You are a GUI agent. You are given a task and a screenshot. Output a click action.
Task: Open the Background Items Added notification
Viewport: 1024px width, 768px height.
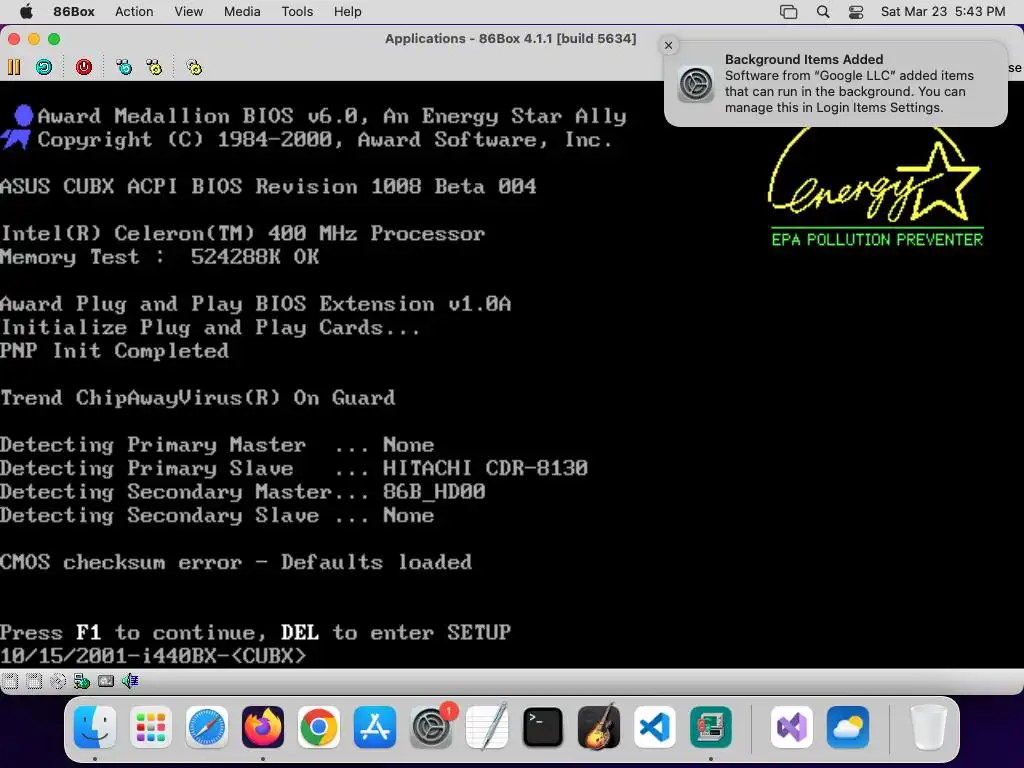pos(836,84)
